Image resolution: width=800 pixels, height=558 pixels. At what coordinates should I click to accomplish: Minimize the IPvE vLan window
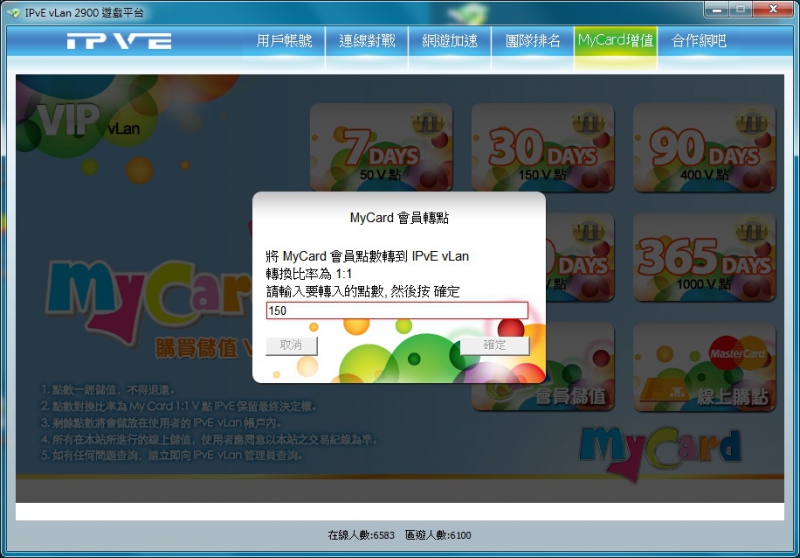pyautogui.click(x=717, y=9)
